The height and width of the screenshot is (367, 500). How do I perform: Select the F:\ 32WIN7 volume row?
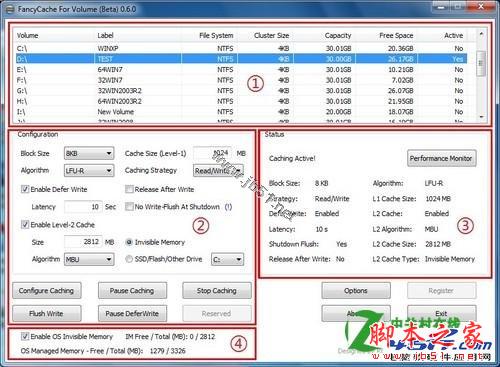pyautogui.click(x=241, y=80)
